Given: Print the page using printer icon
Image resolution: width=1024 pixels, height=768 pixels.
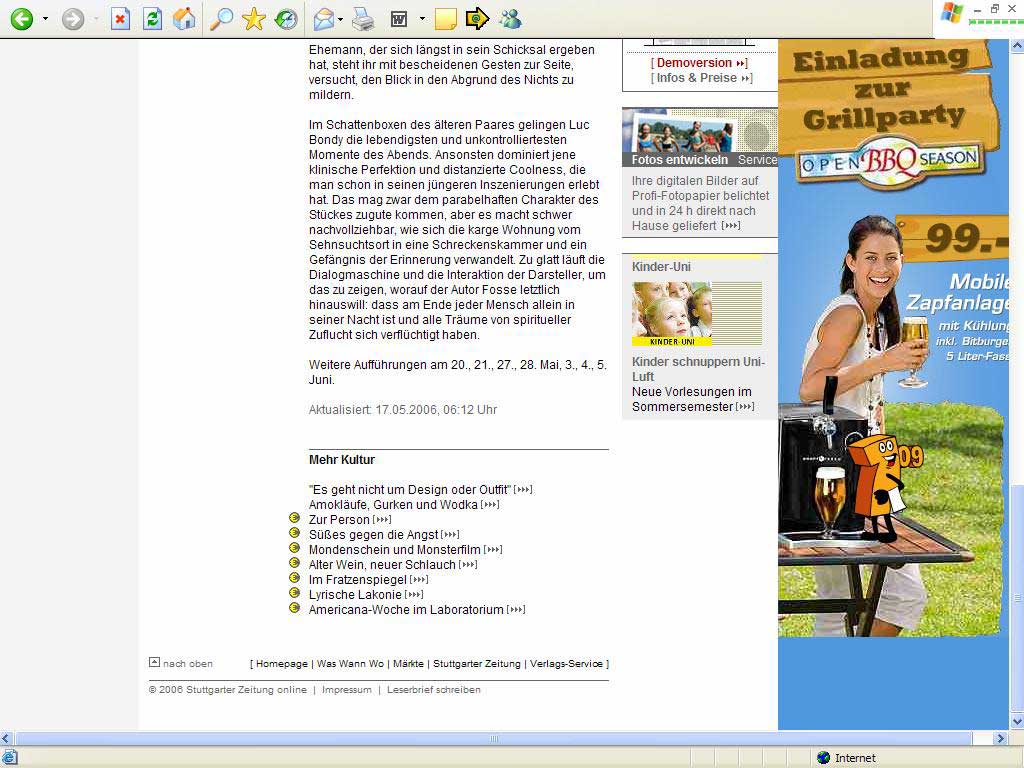Looking at the screenshot, I should [x=362, y=18].
